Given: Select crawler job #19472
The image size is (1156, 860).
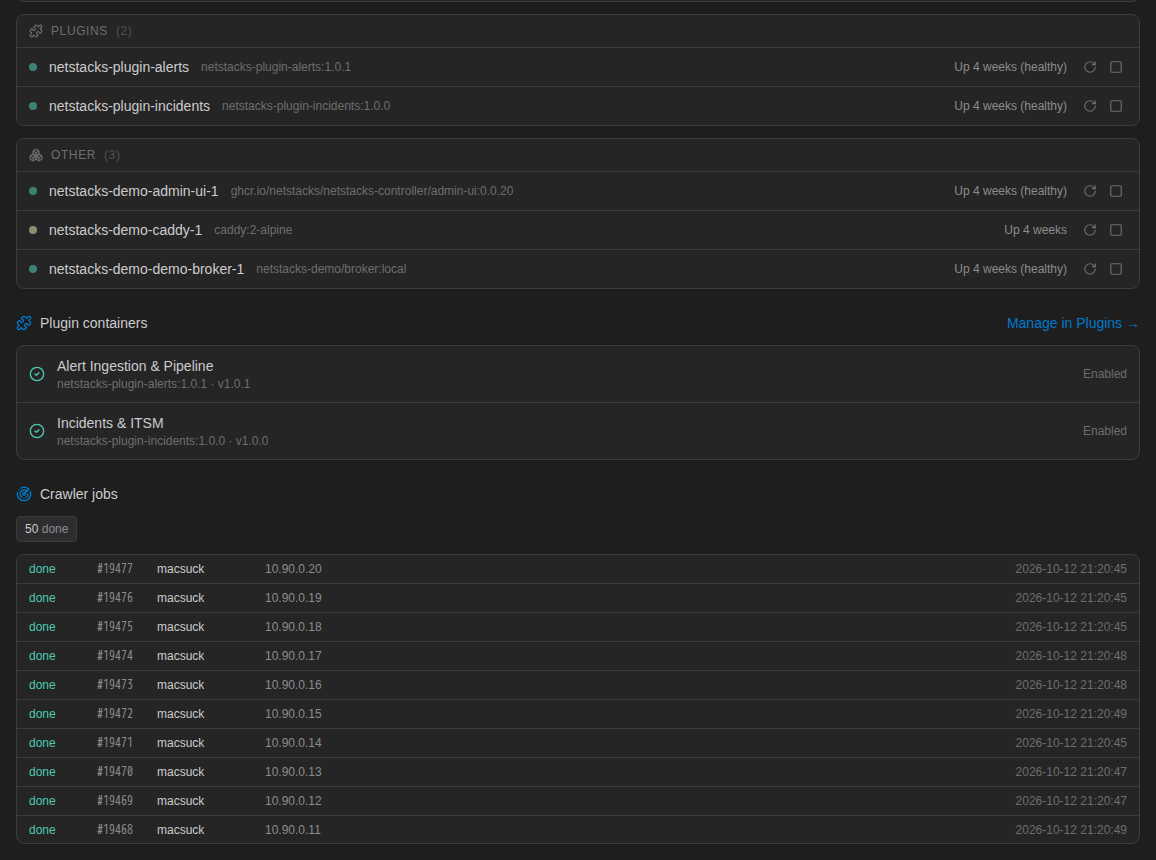Looking at the screenshot, I should tap(578, 714).
